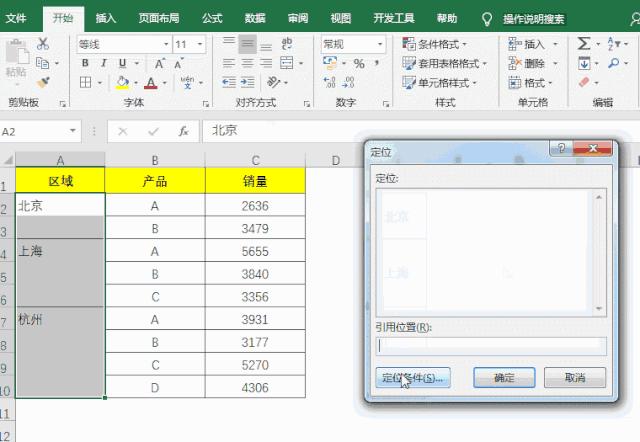Screen dimensions: 640x442
Task: Click the 引用位置 reference input field
Action: point(491,346)
